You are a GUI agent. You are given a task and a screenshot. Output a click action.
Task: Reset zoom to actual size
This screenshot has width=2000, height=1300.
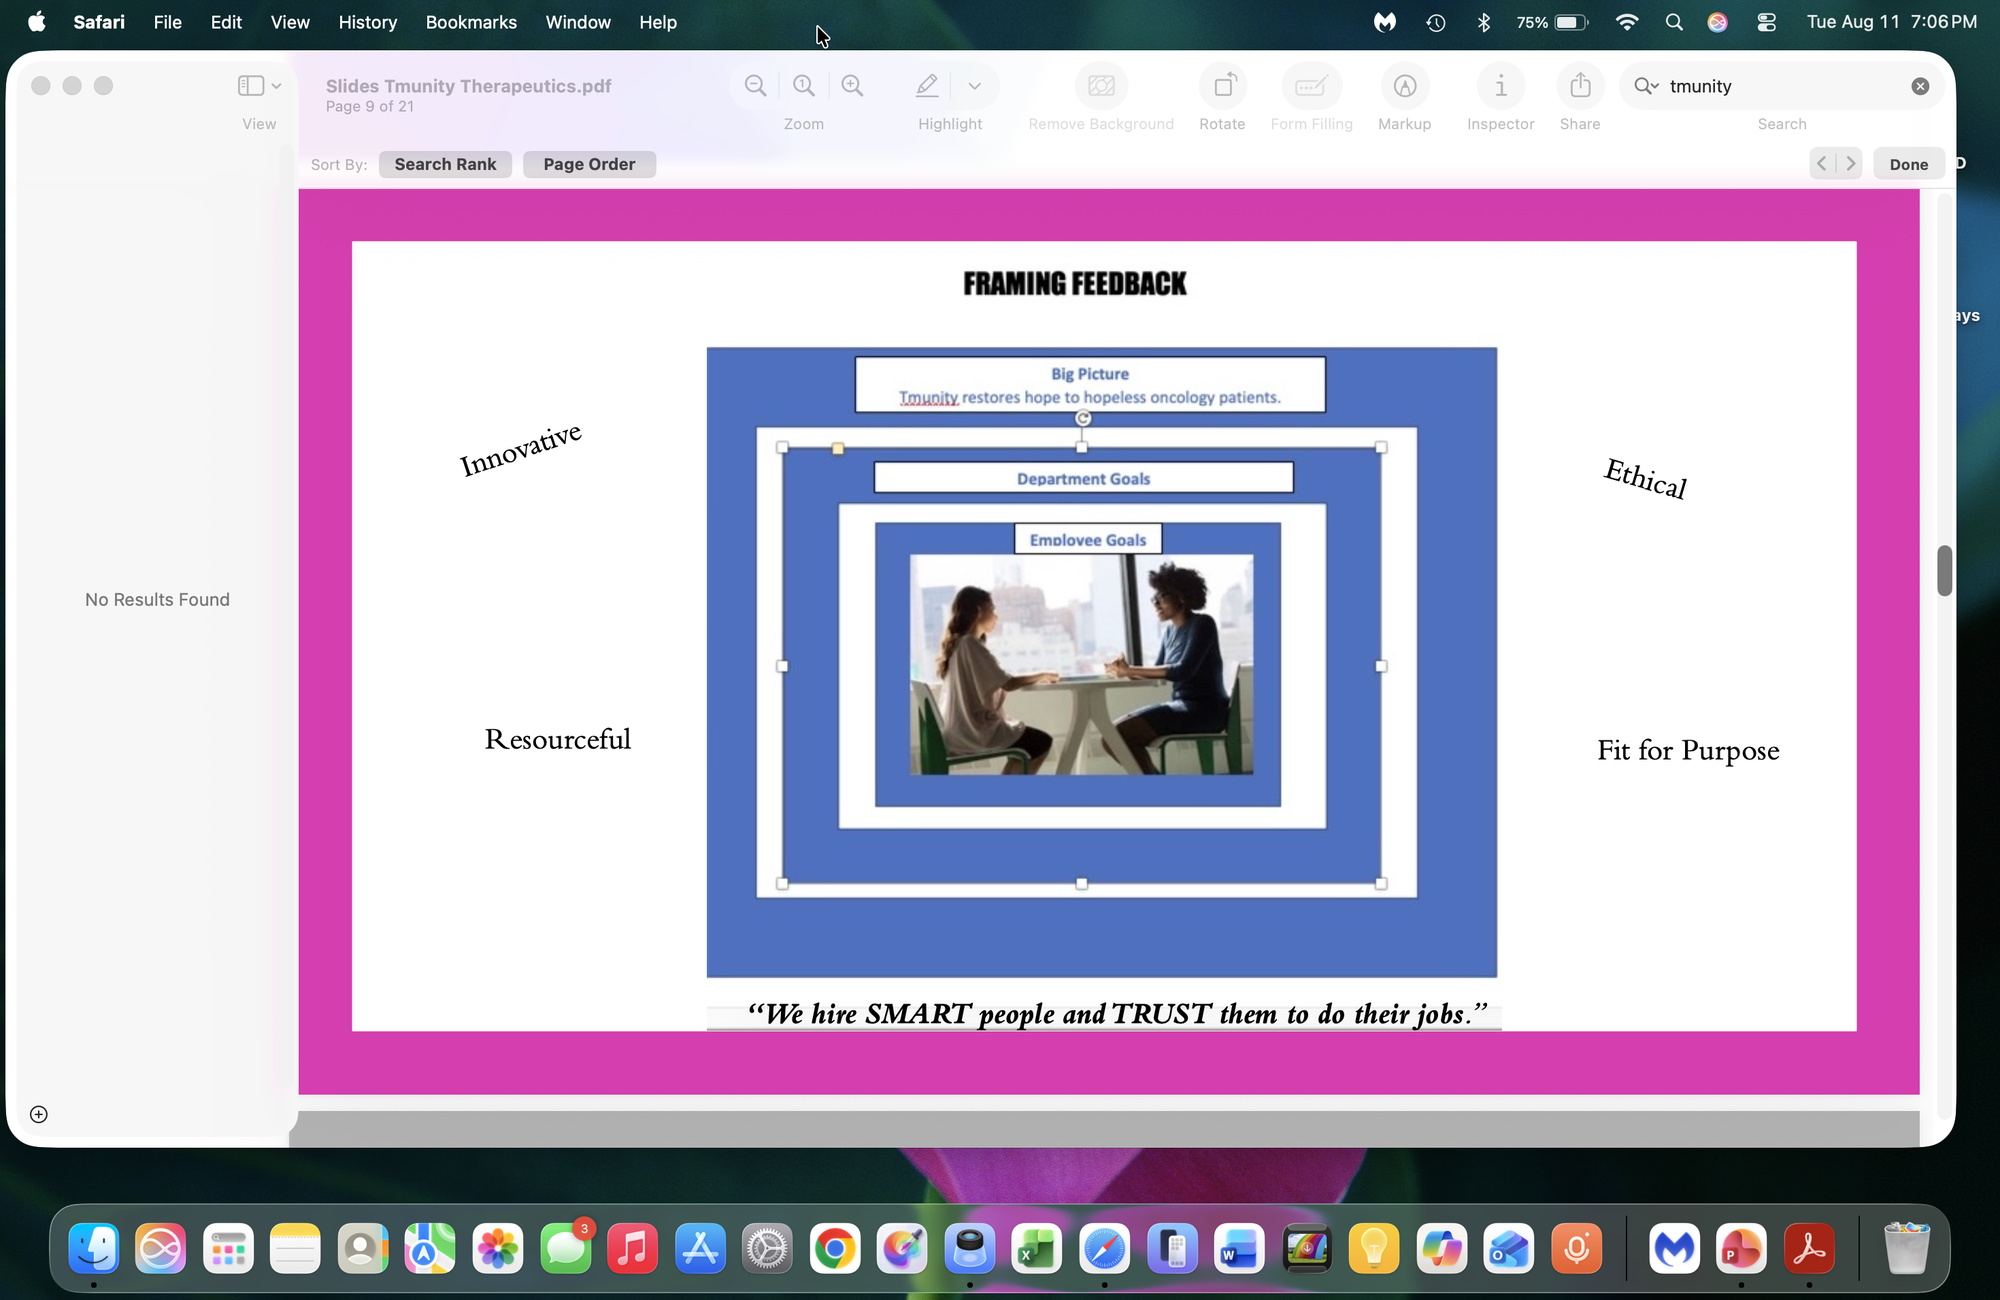pyautogui.click(x=804, y=86)
